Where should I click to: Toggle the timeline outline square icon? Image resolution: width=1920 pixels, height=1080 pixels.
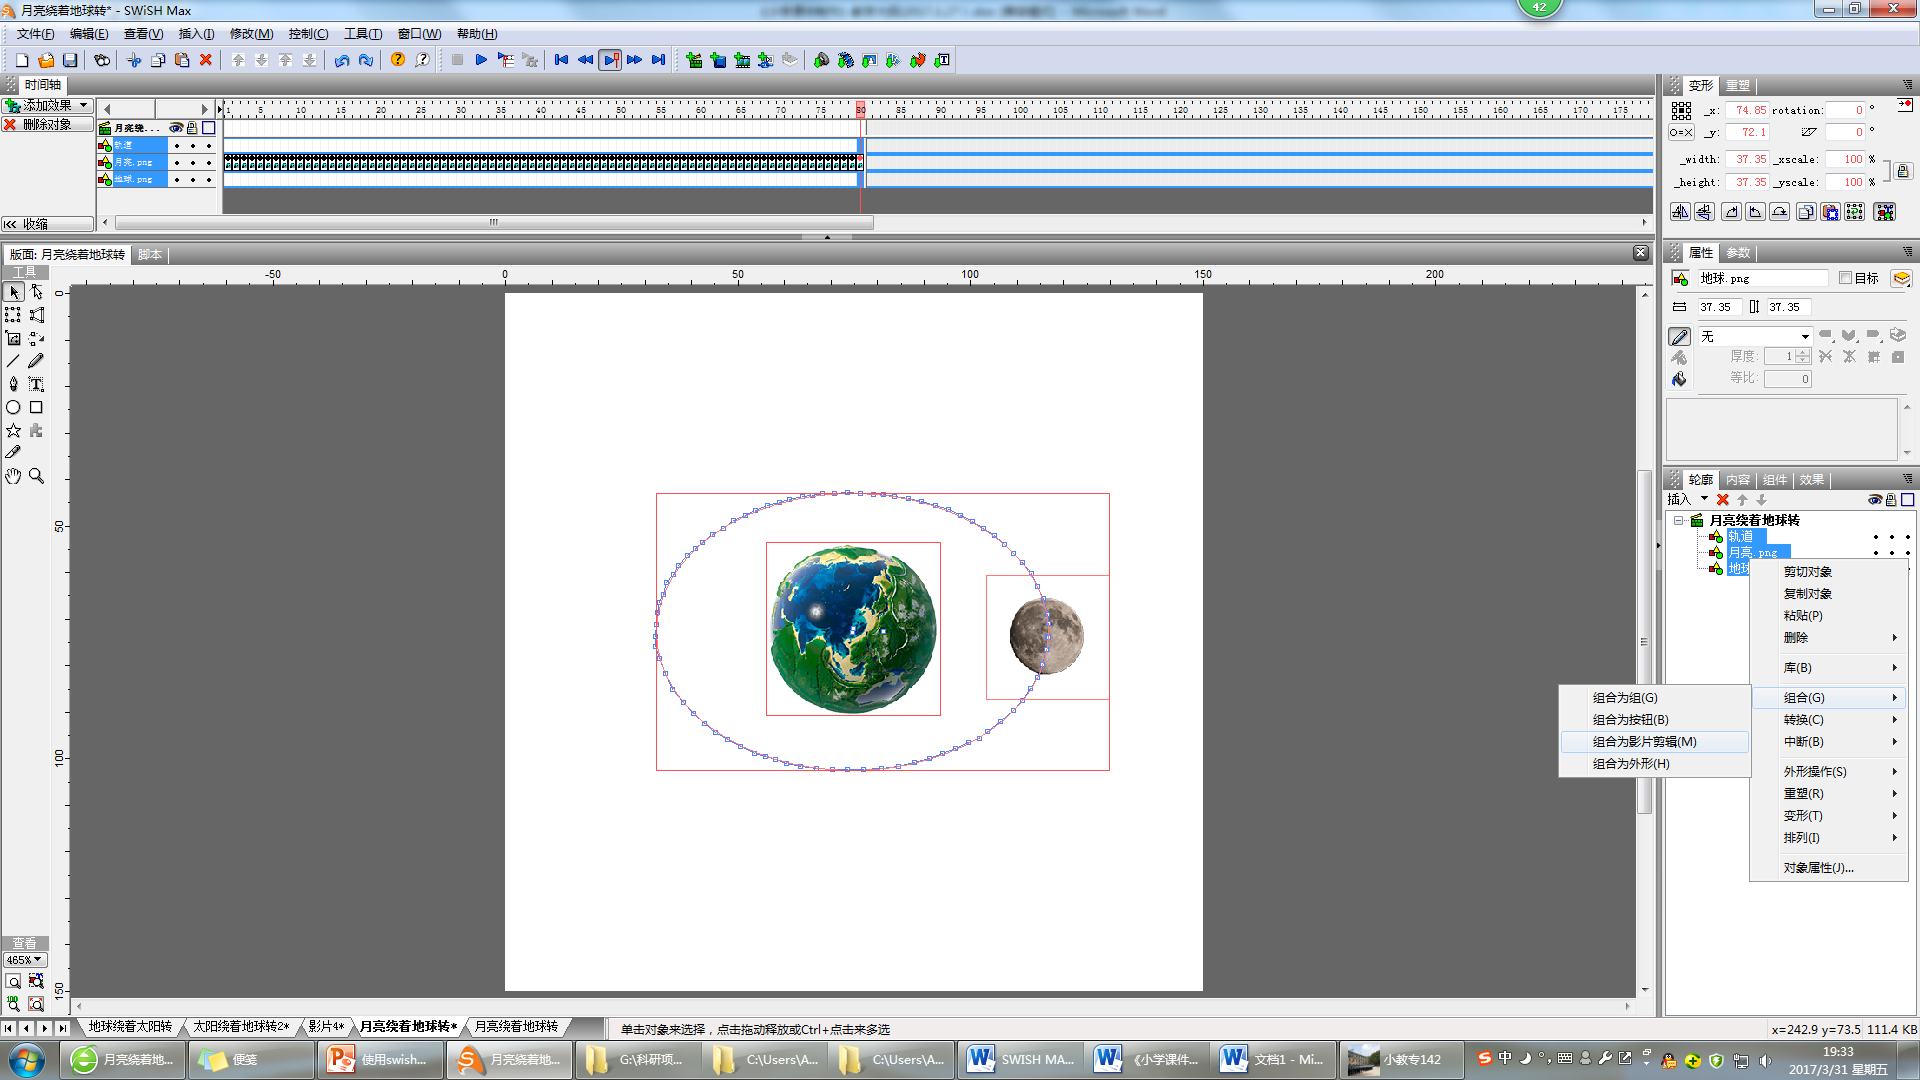(208, 128)
